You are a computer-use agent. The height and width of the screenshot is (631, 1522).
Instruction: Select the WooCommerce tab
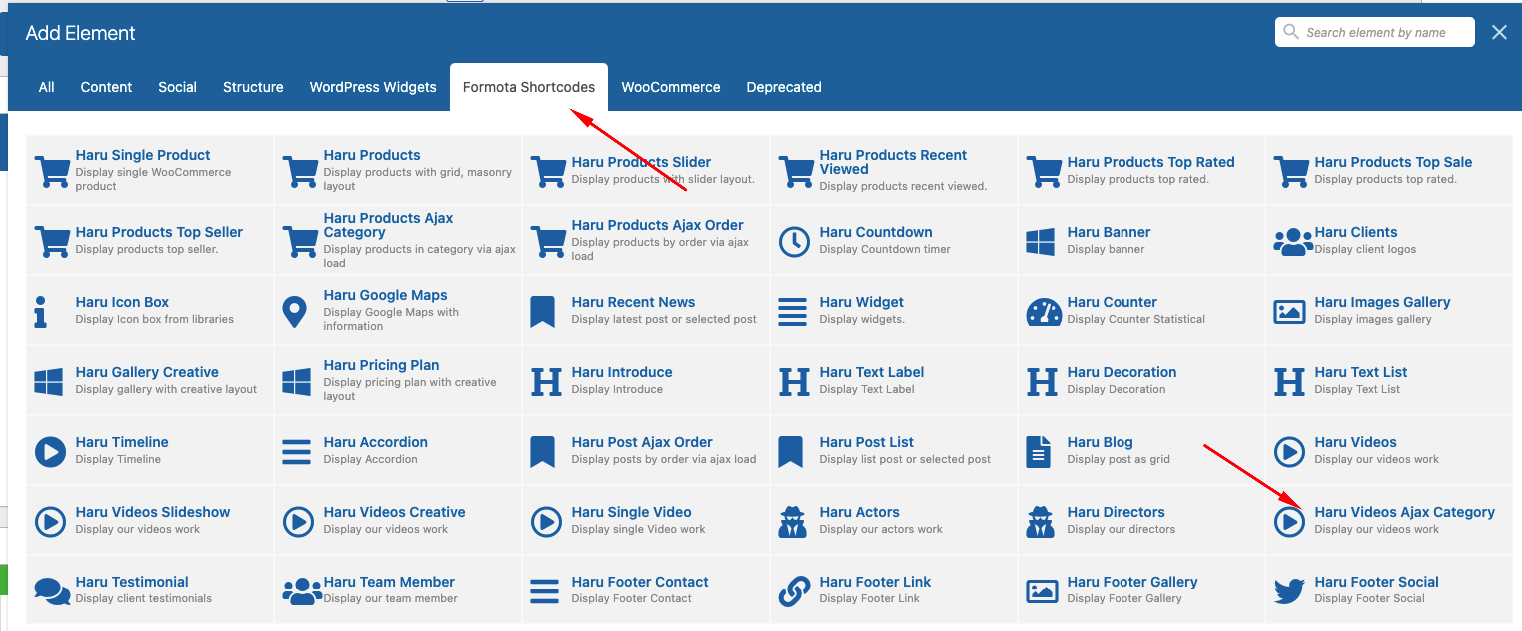coord(671,87)
